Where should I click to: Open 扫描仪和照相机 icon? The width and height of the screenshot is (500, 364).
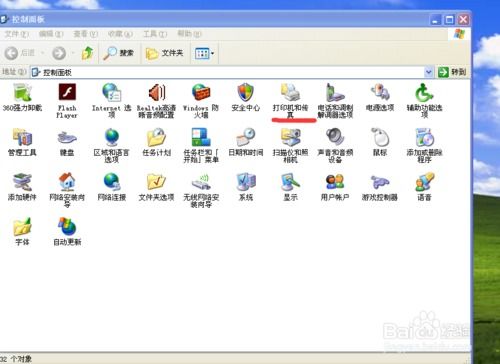pyautogui.click(x=290, y=137)
